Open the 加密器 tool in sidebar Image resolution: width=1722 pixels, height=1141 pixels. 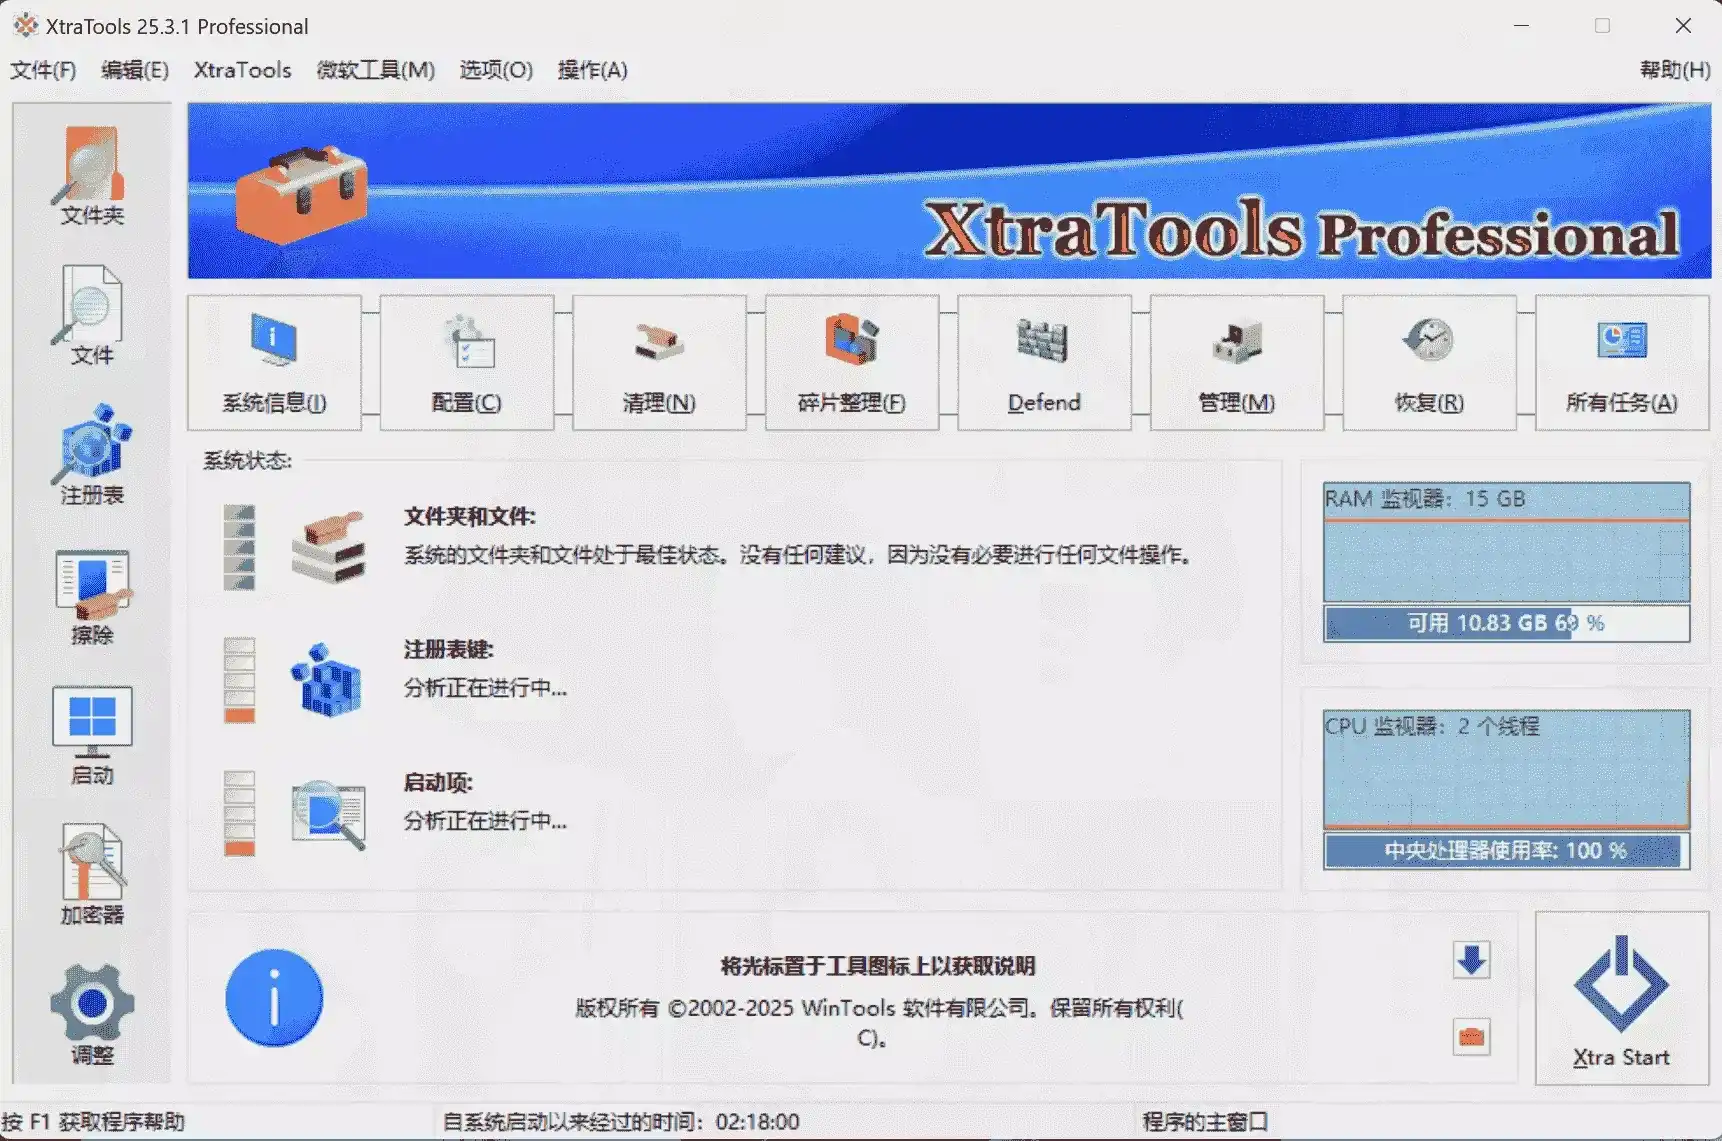91,875
